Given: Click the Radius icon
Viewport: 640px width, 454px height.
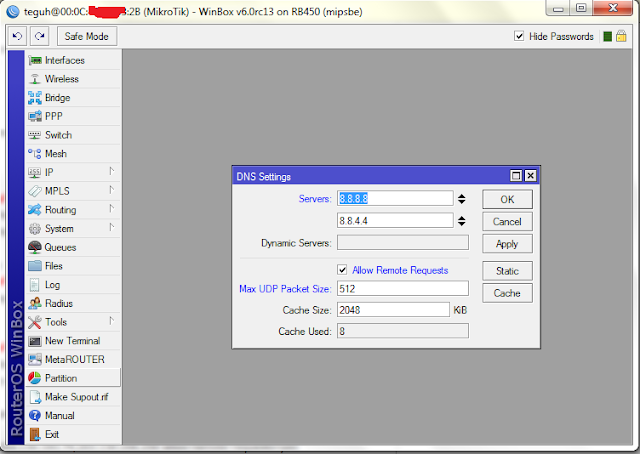Looking at the screenshot, I should 35,303.
